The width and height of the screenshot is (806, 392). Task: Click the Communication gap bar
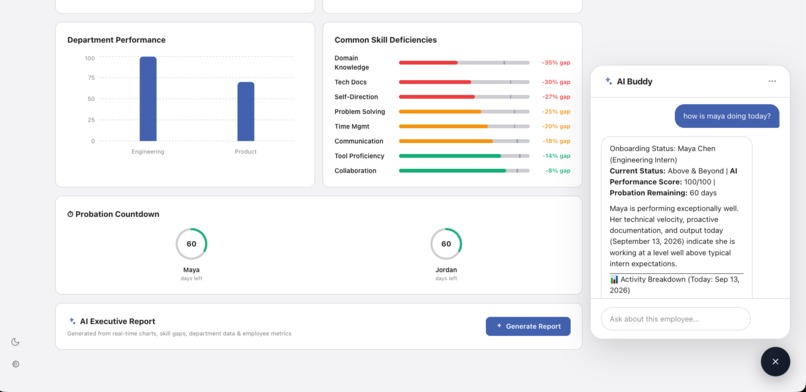[464, 141]
